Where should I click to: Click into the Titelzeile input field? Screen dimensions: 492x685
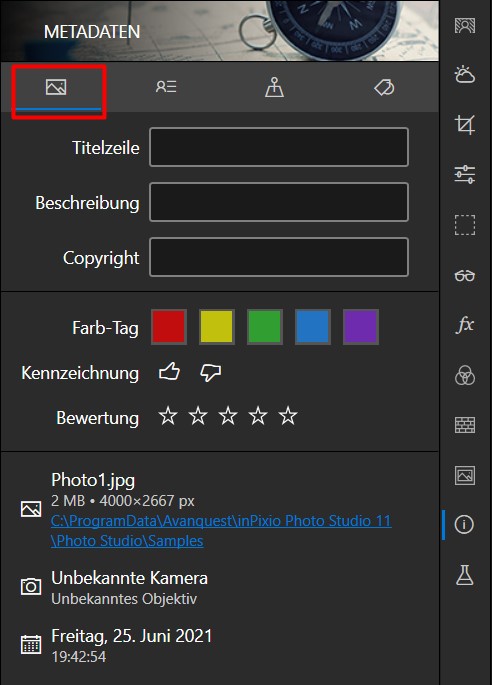tap(279, 147)
